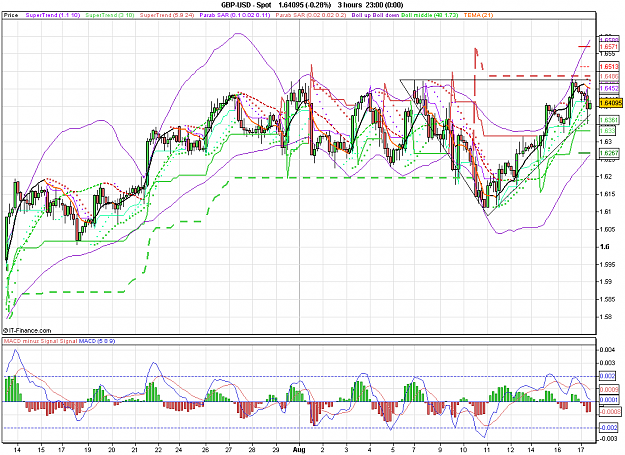
Task: Click the 1.655 price axis label
Action: [607, 55]
